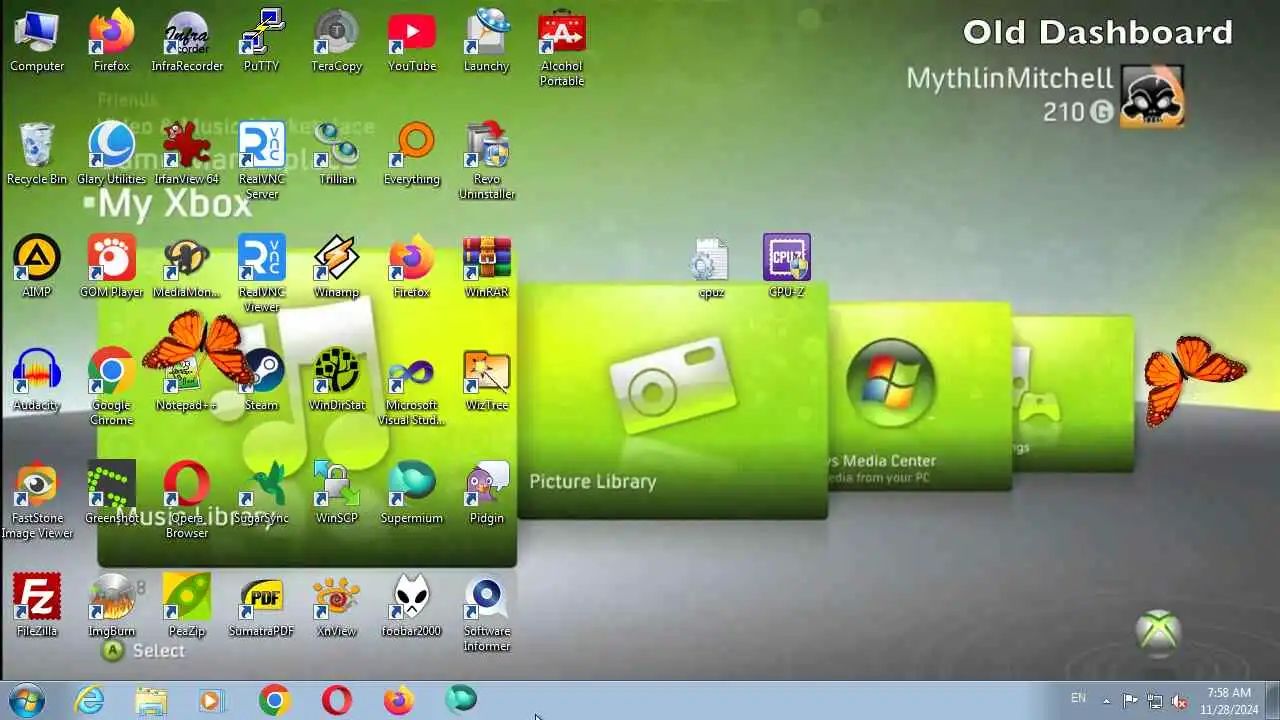1280x720 pixels.
Task: Open Chrome from the taskbar
Action: click(274, 700)
